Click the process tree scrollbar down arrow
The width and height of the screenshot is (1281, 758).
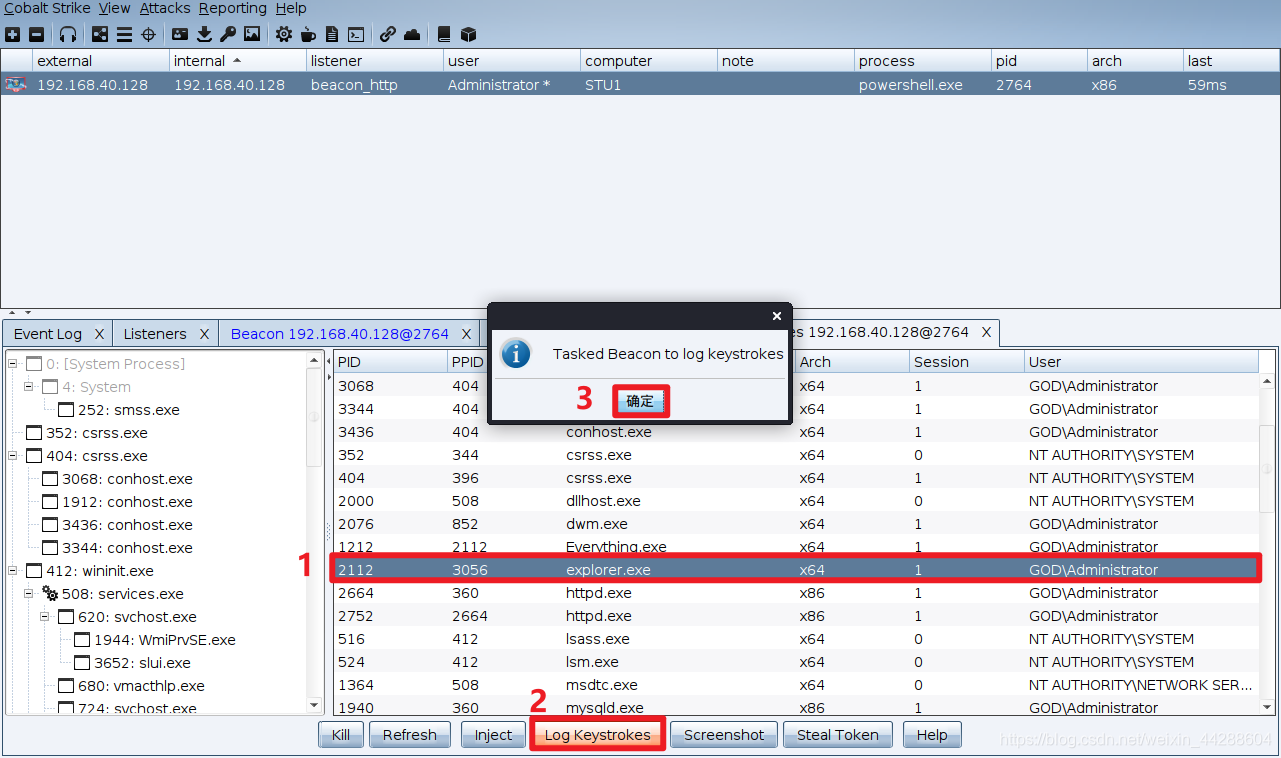(x=315, y=706)
